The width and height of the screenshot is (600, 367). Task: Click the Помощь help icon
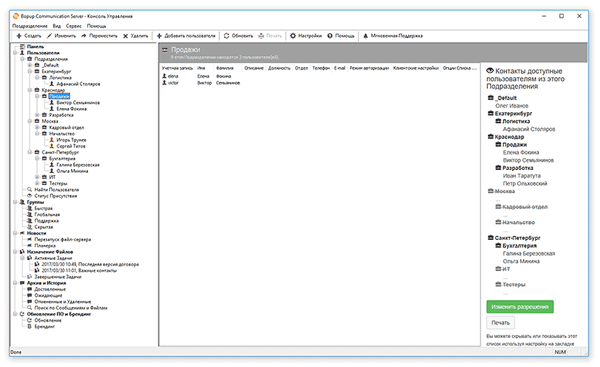coord(329,36)
